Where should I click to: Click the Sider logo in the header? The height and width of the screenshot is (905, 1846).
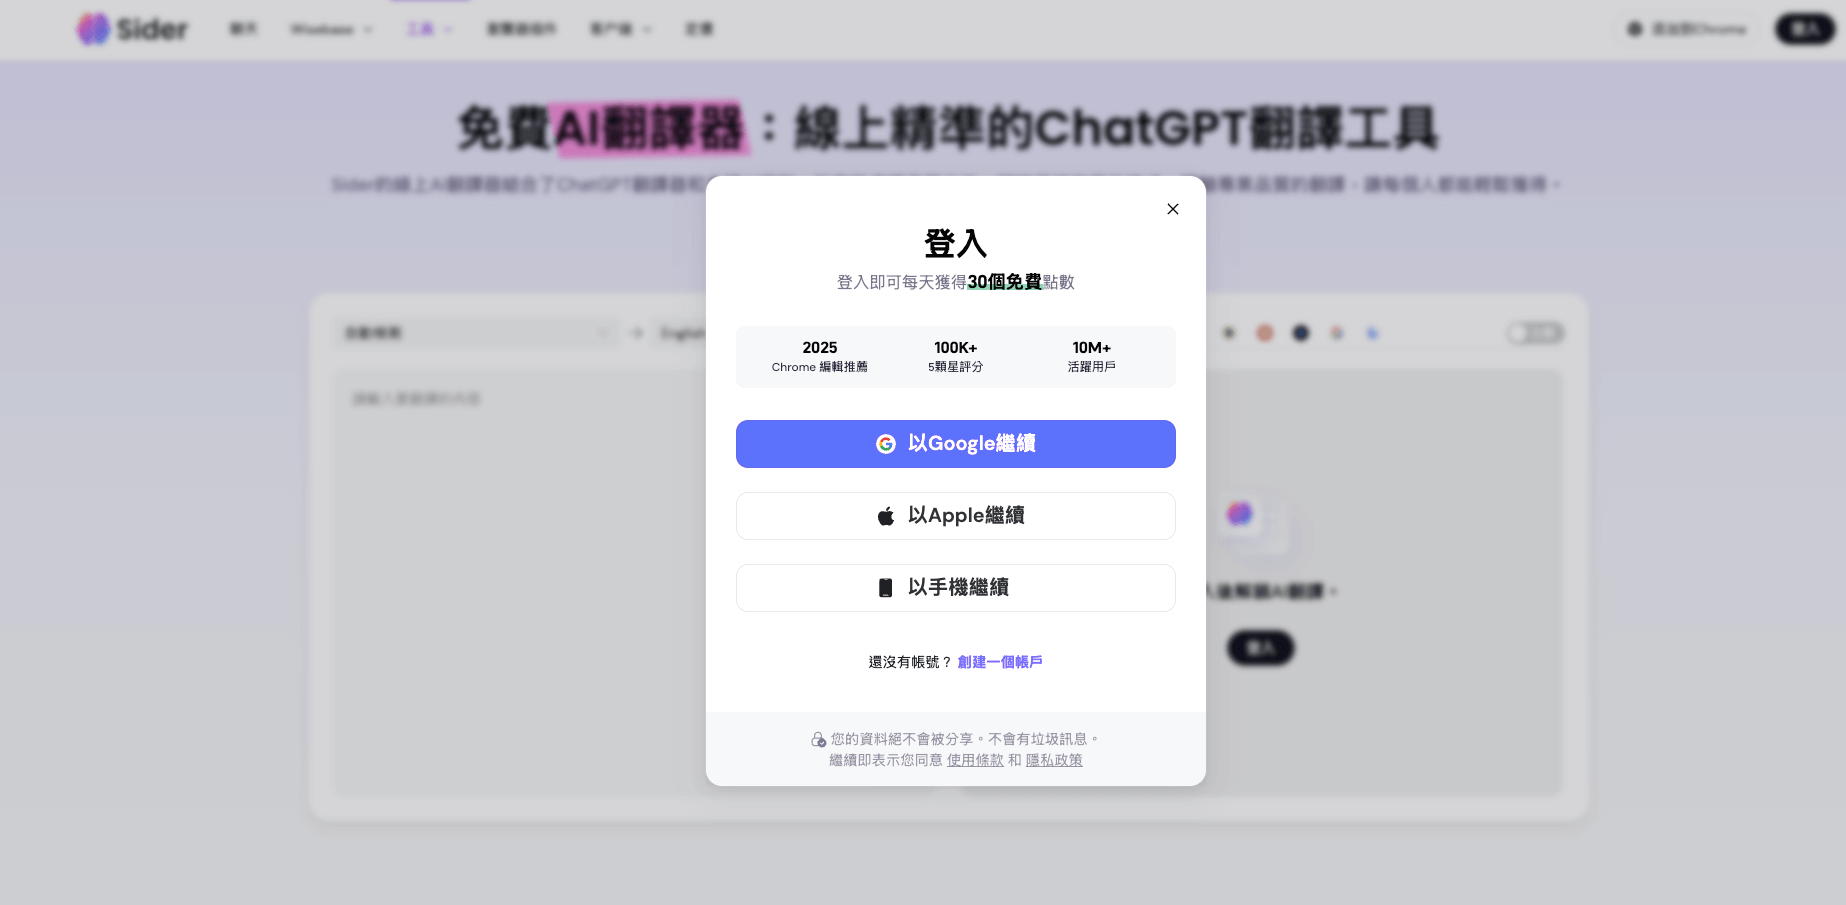click(132, 29)
